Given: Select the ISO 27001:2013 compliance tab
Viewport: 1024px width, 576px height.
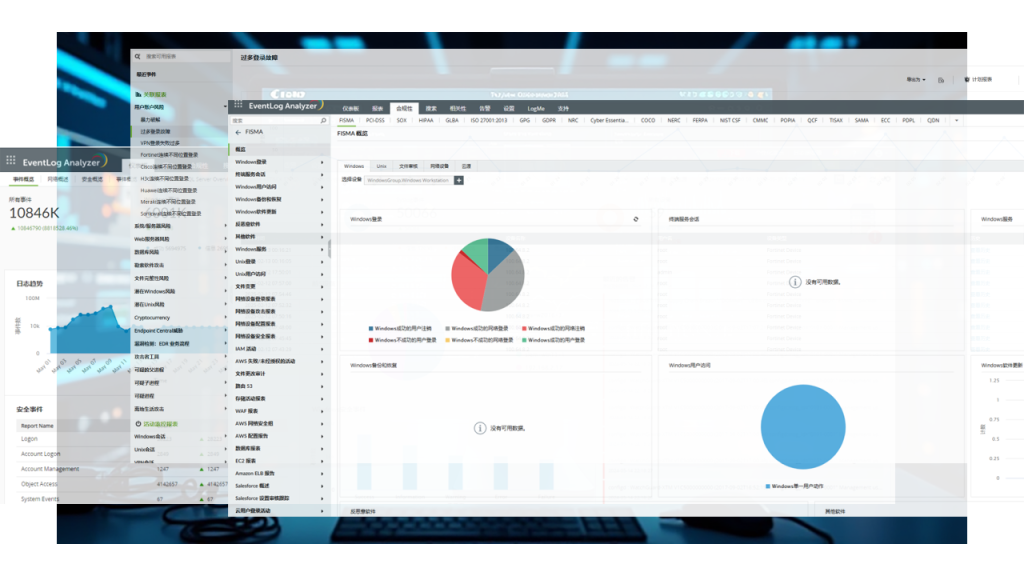Looking at the screenshot, I should tap(488, 121).
